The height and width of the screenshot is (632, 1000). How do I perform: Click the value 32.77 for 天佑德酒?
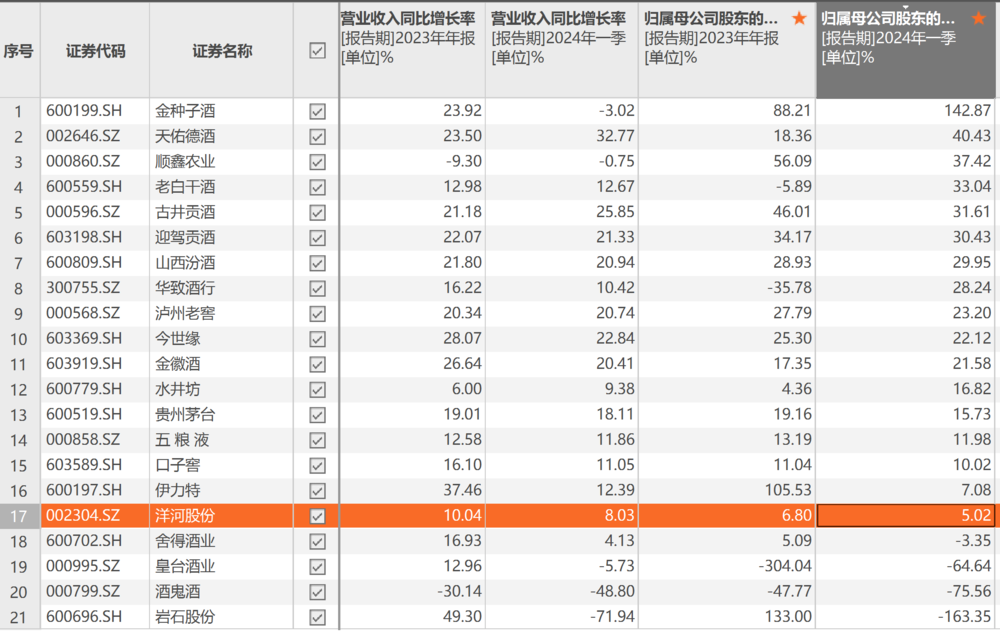coord(615,136)
